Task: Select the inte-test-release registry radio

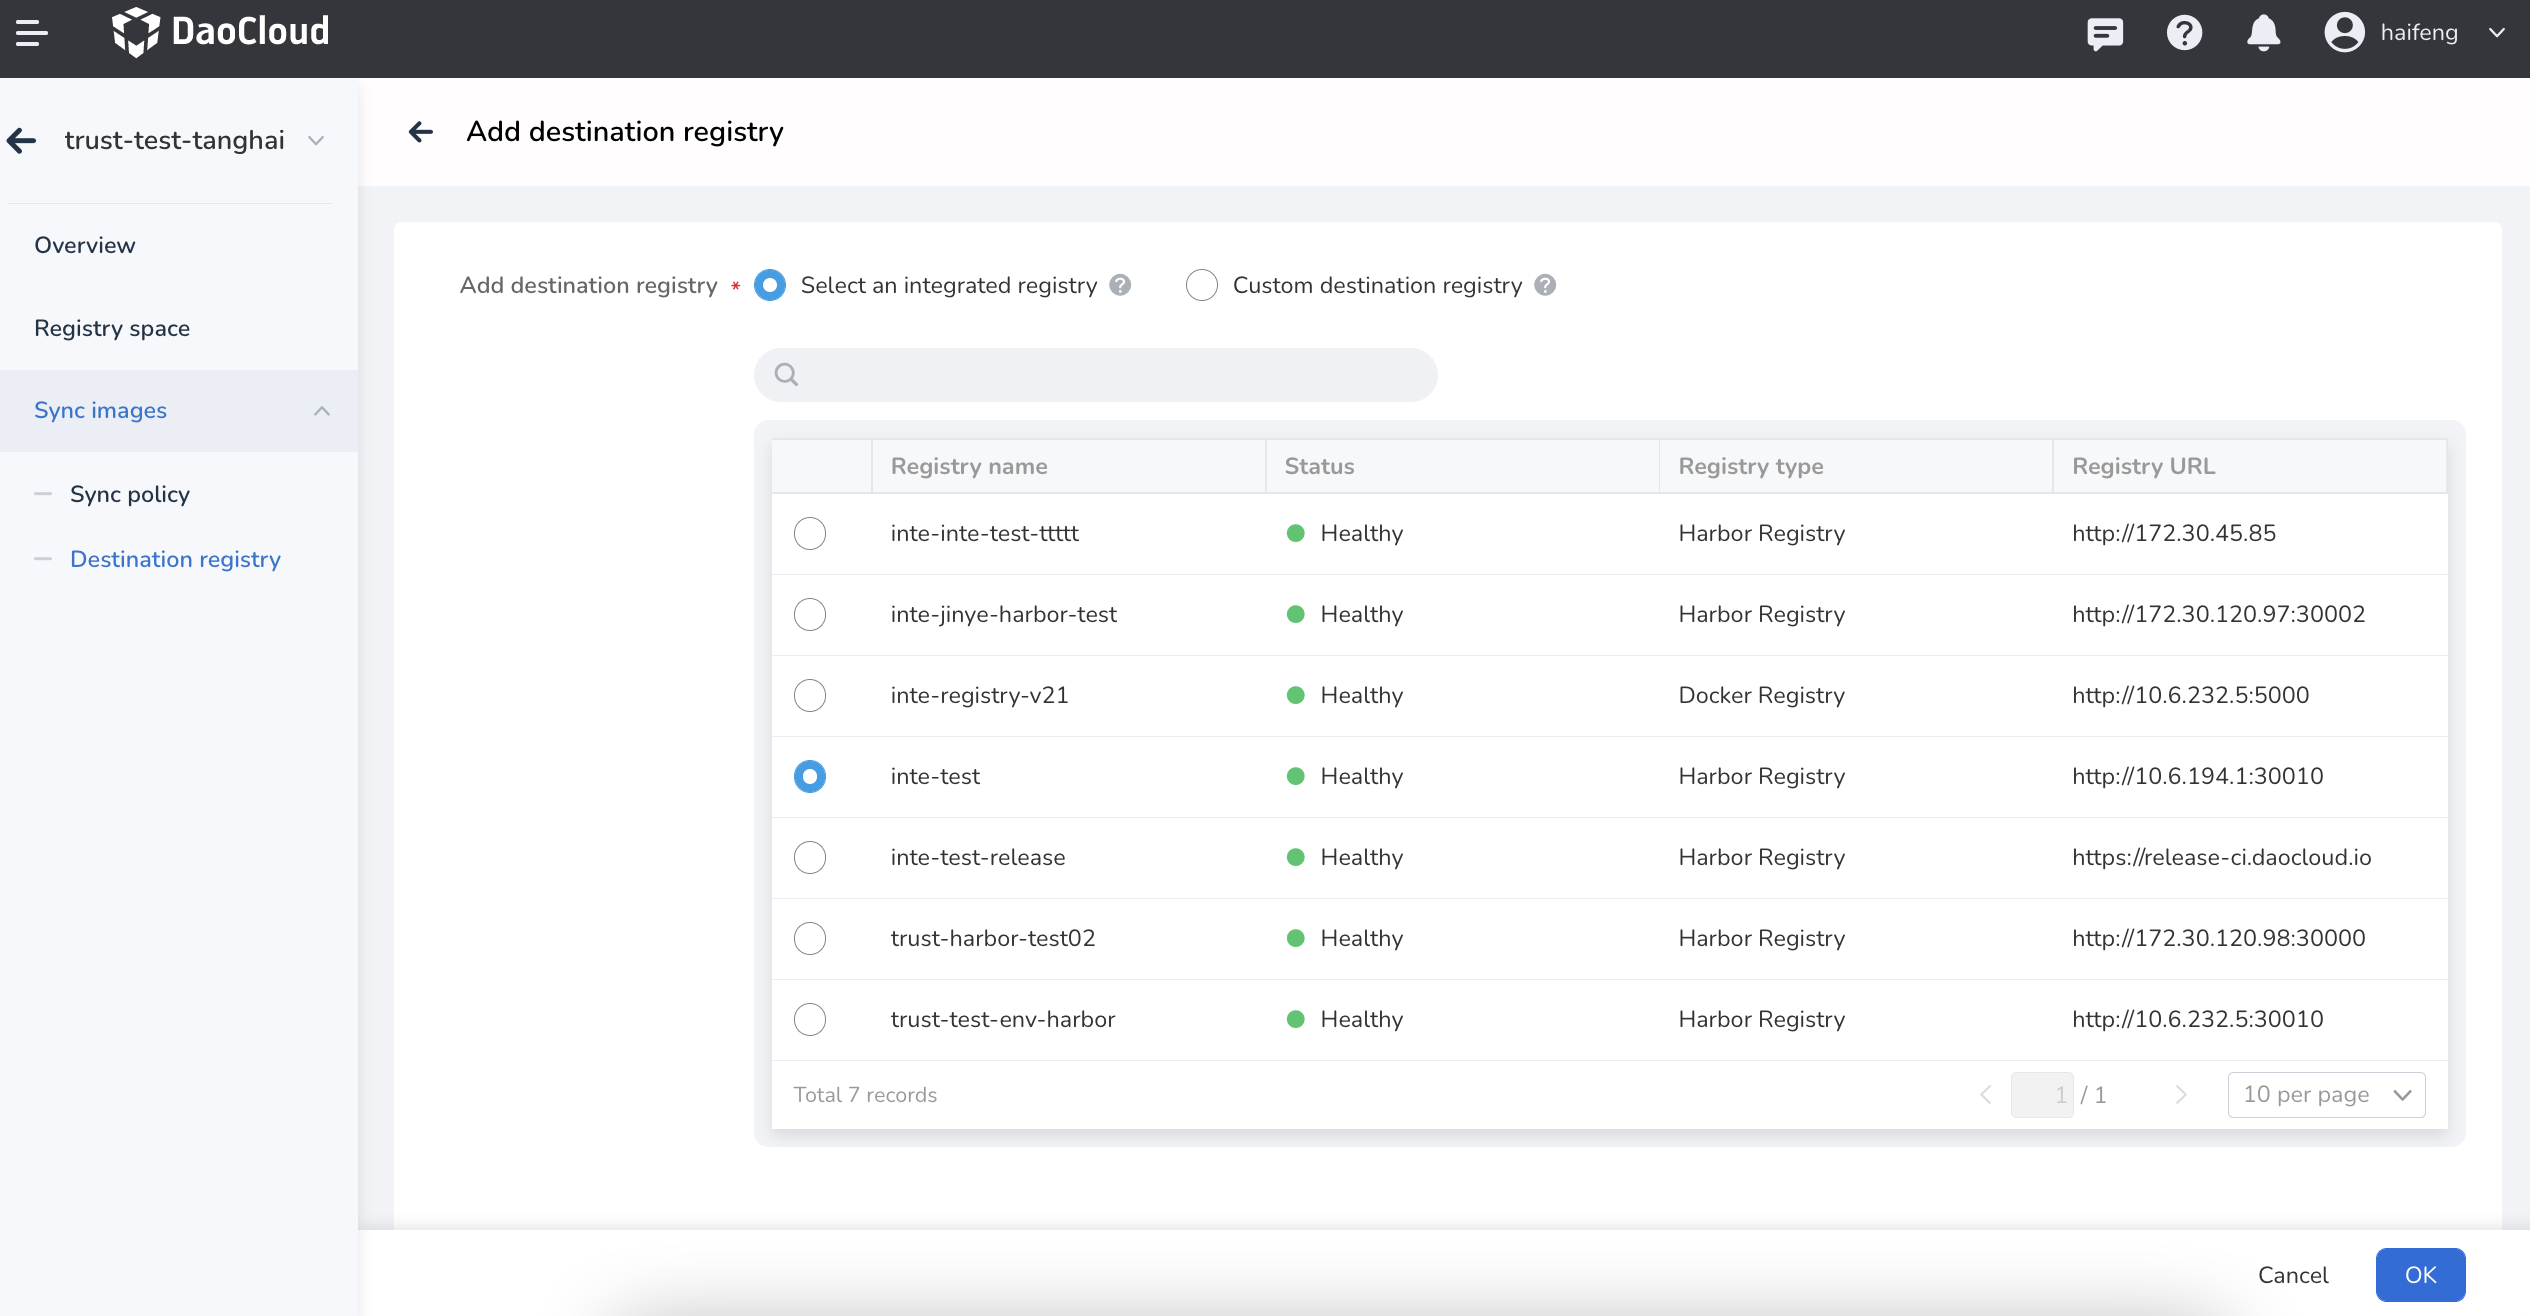Action: coord(810,857)
